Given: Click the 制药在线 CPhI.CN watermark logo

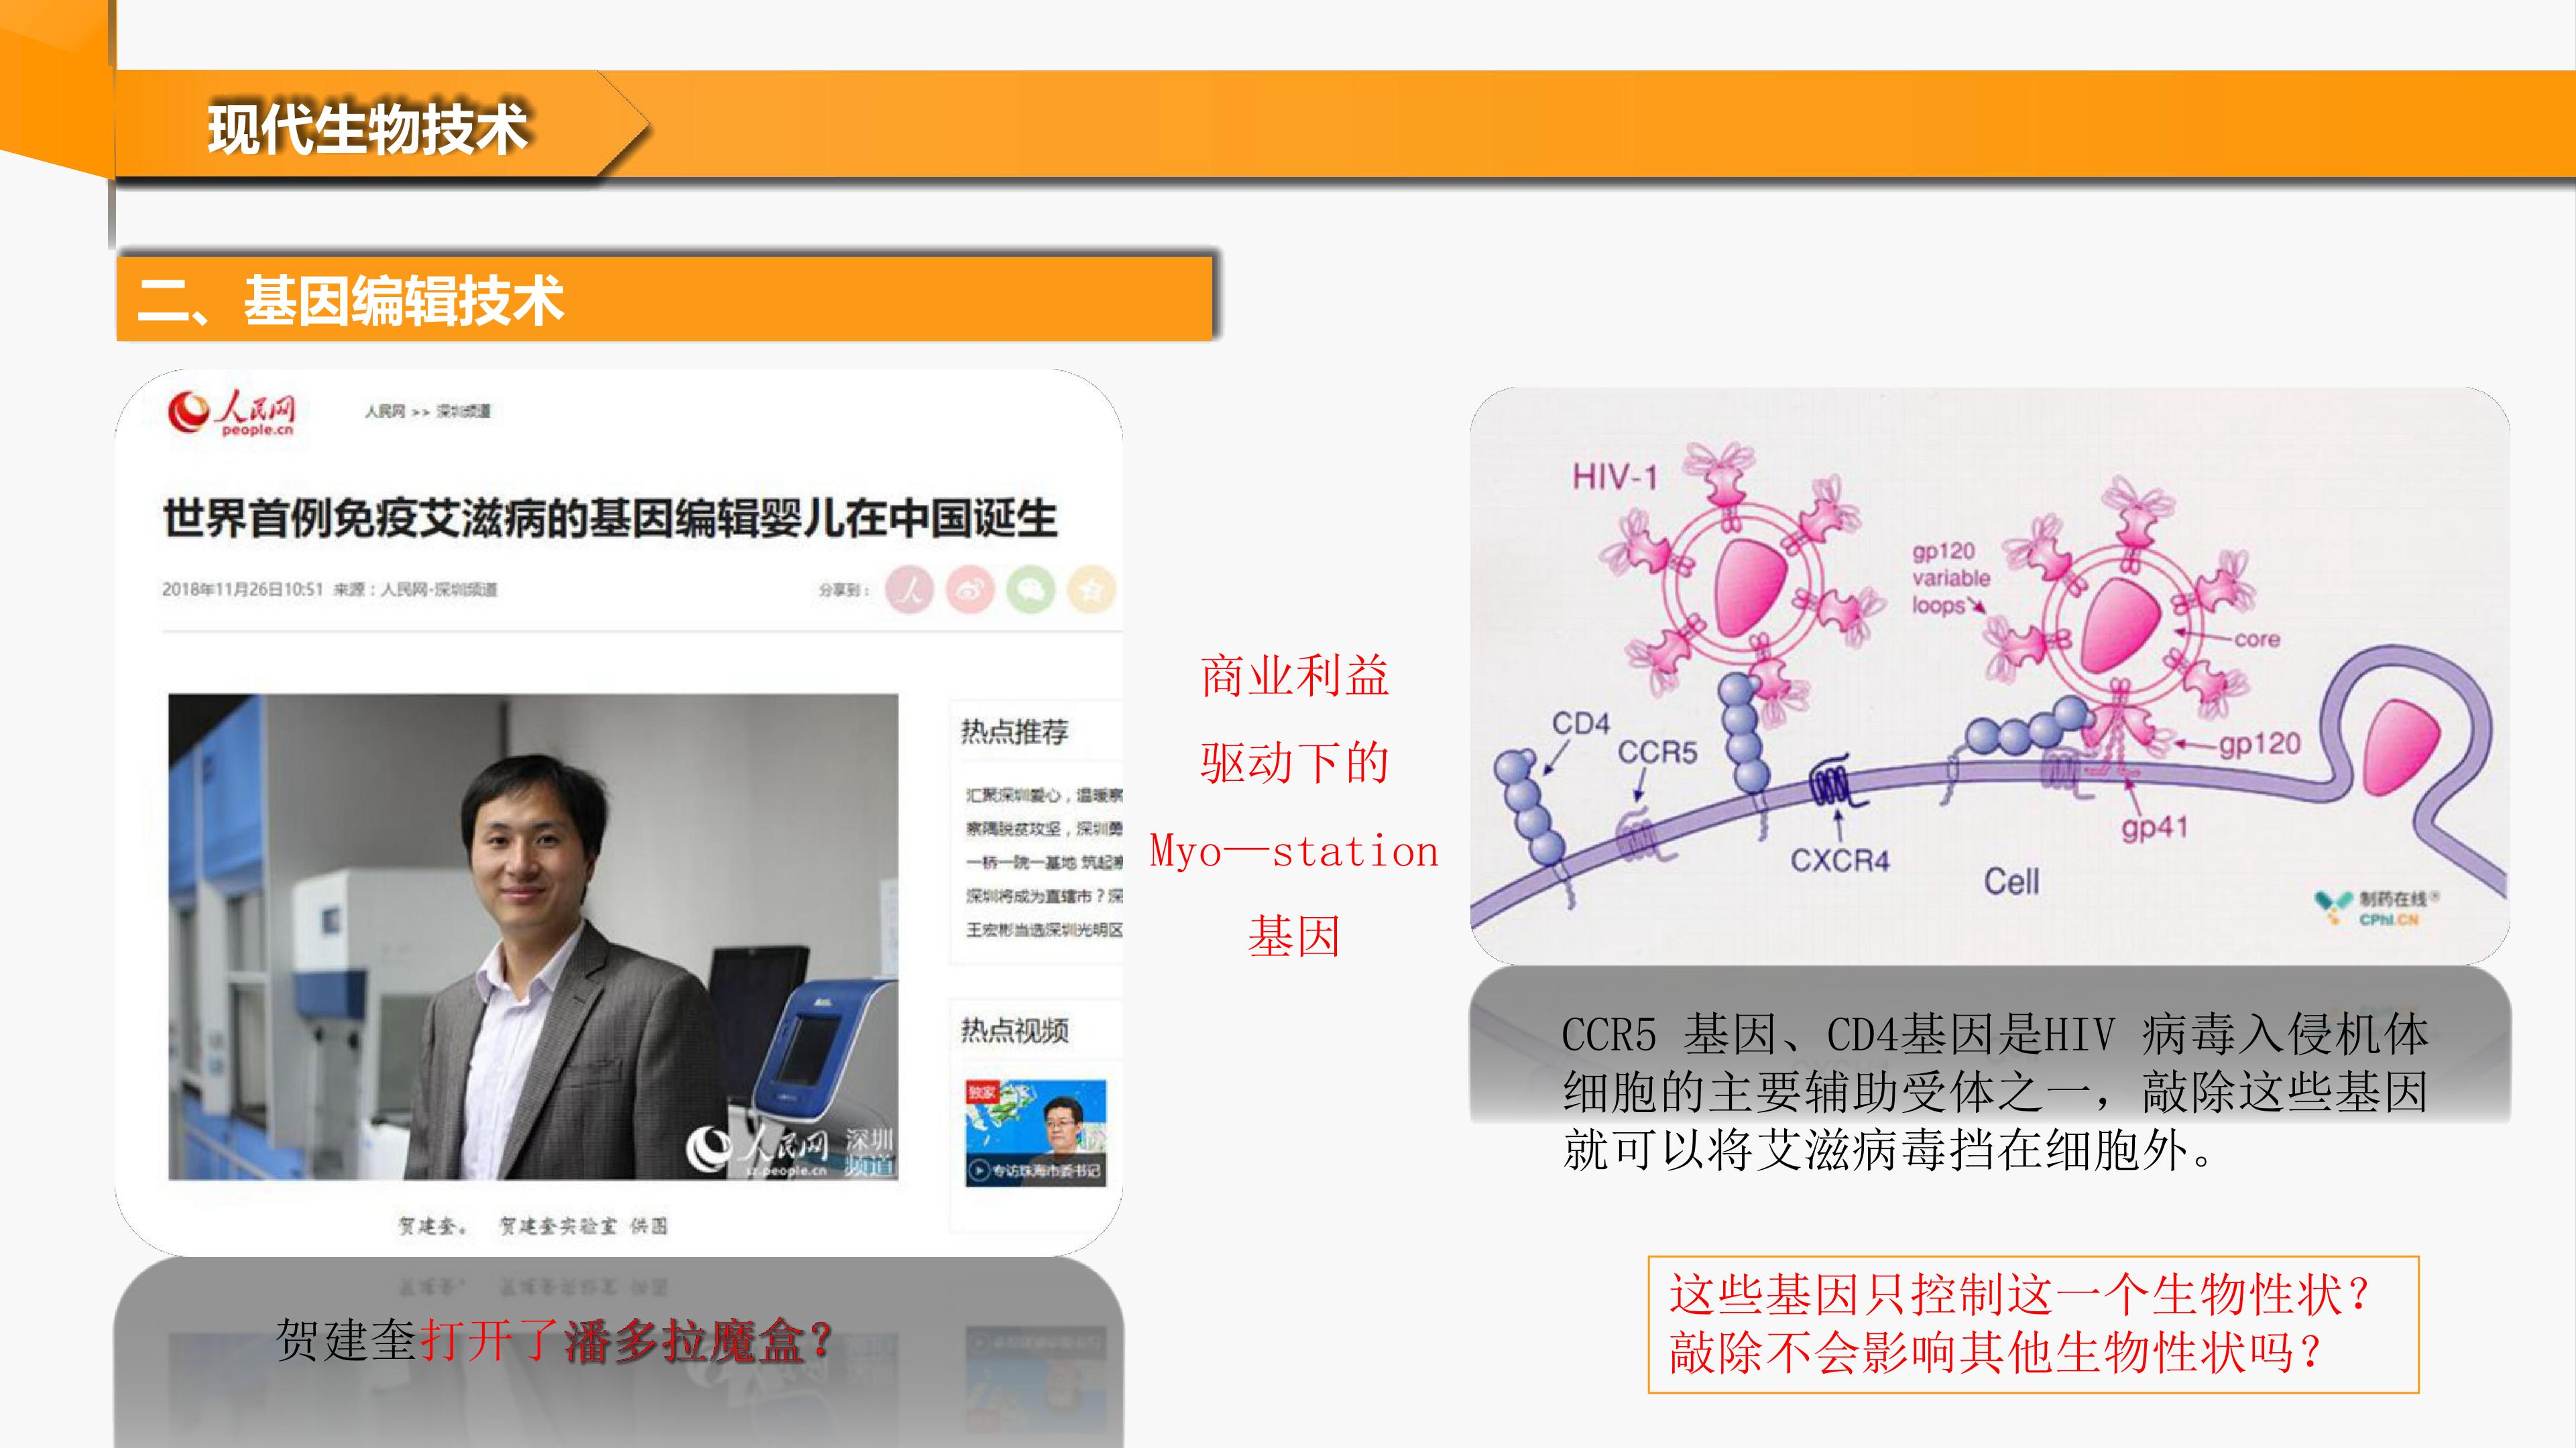Looking at the screenshot, I should (x=2378, y=908).
